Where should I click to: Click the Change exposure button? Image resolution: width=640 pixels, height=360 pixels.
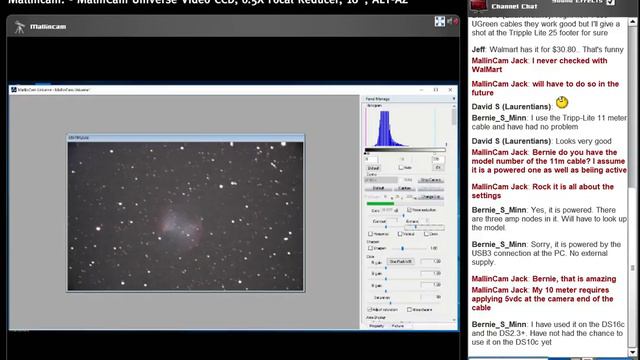click(x=431, y=197)
